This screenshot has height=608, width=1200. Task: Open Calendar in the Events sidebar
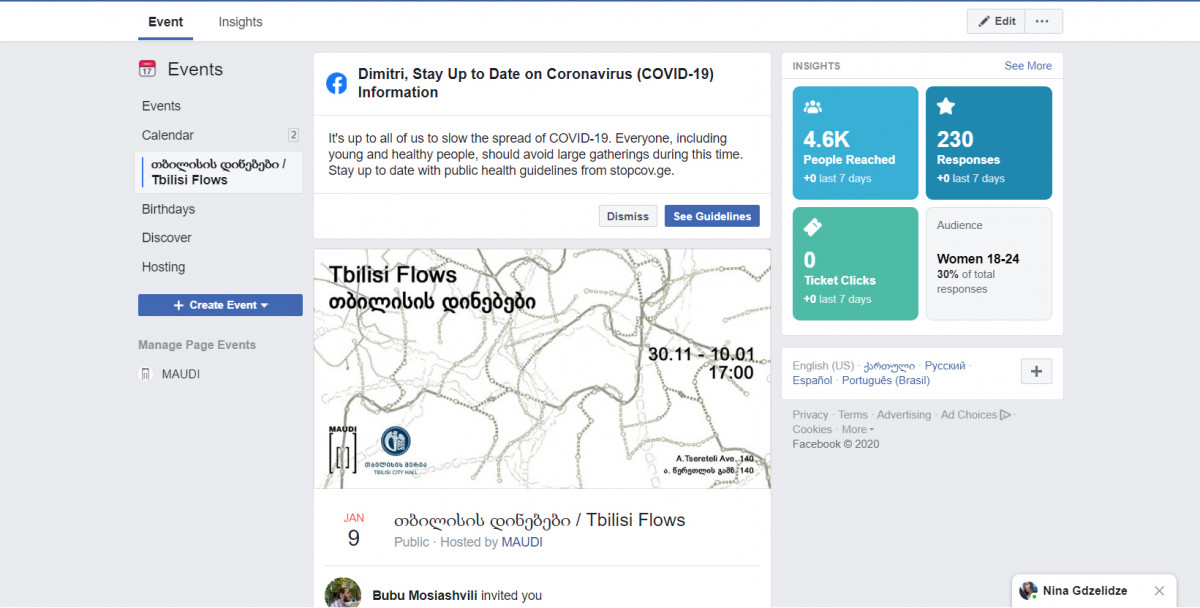pos(168,135)
